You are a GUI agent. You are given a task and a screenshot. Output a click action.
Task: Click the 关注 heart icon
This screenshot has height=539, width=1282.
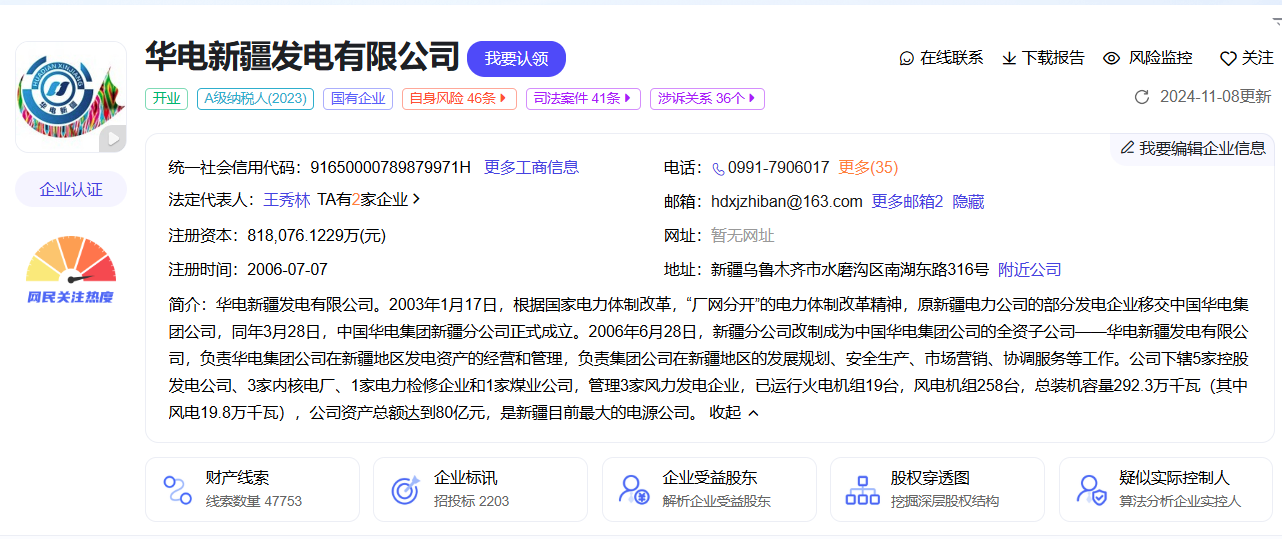click(x=1228, y=58)
